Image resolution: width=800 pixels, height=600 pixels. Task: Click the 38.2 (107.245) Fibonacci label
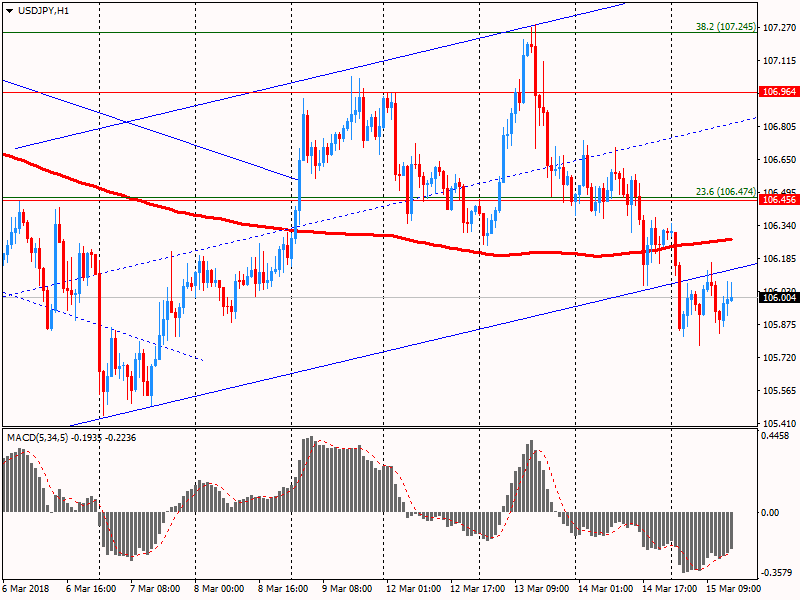(726, 27)
